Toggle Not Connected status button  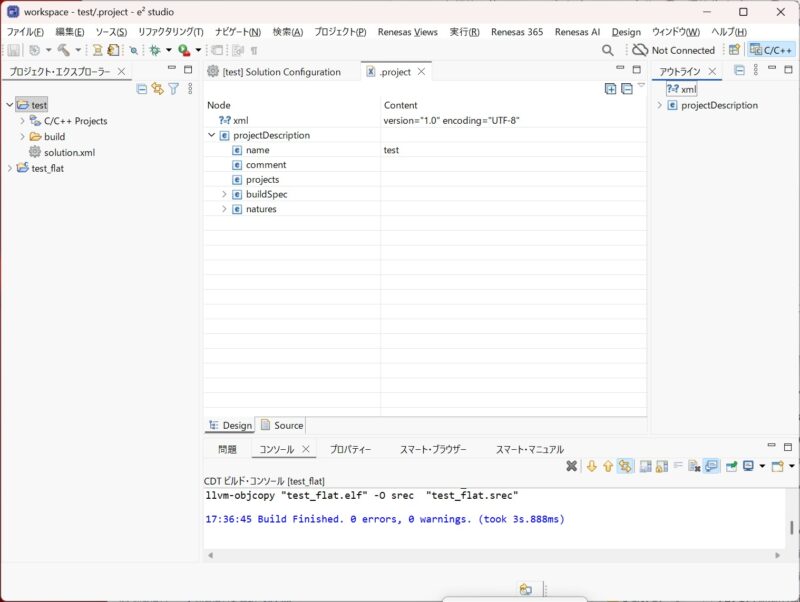(673, 50)
